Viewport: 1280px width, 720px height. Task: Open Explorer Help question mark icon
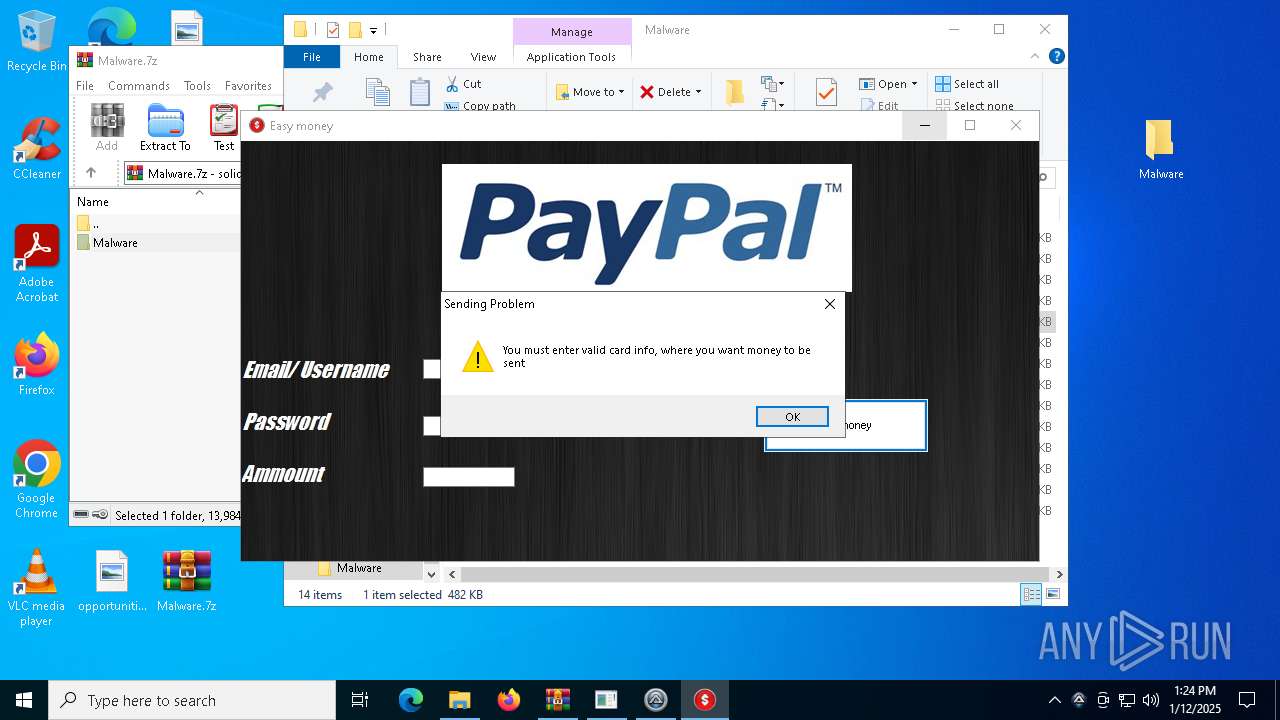[x=1056, y=57]
